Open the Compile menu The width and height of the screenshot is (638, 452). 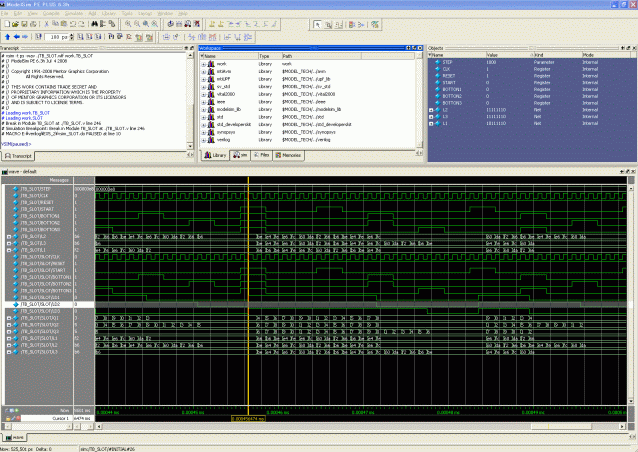pos(51,13)
